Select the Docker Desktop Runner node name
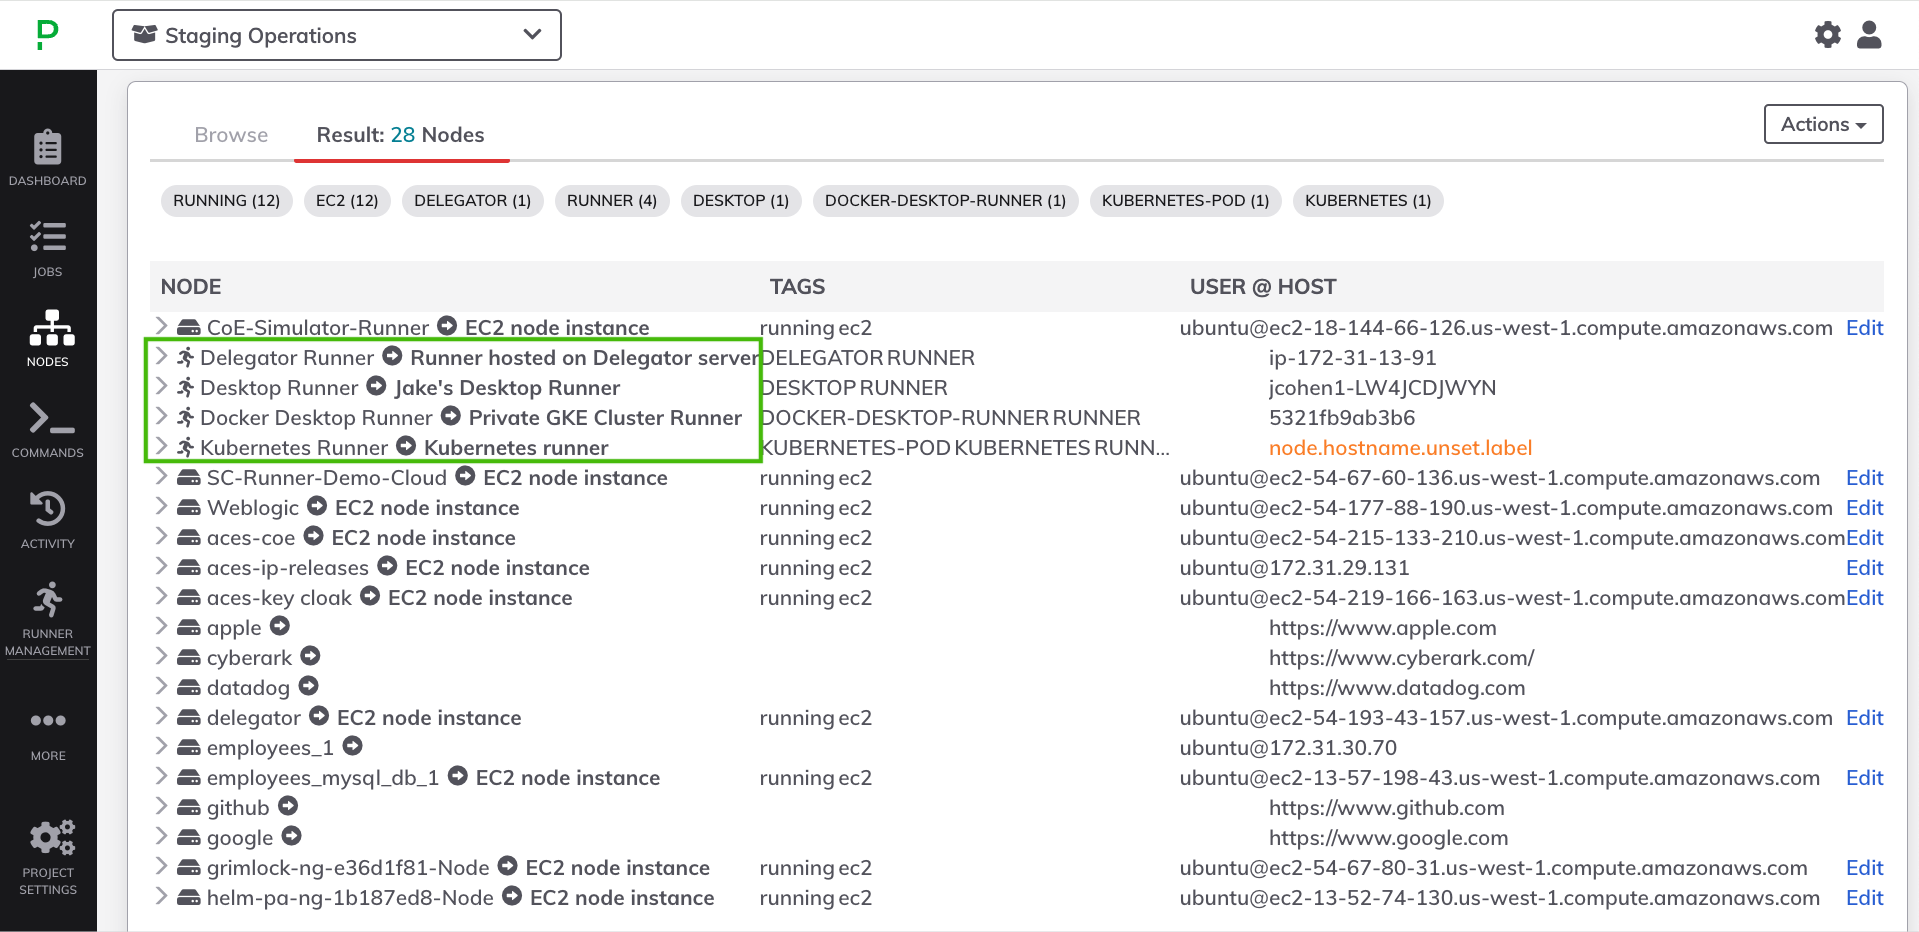 click(316, 418)
